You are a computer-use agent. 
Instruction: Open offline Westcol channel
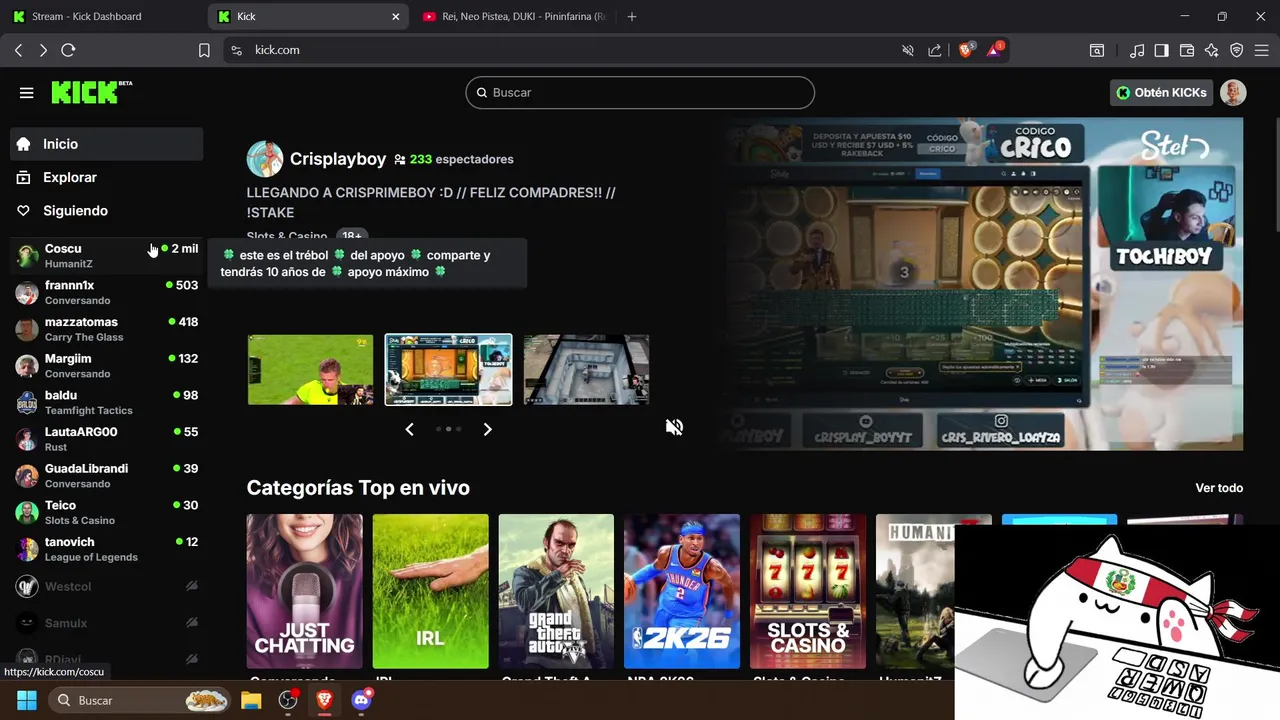106,586
